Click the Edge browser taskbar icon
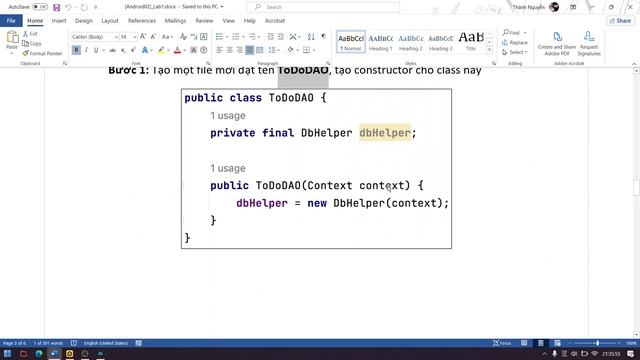 tap(39, 353)
